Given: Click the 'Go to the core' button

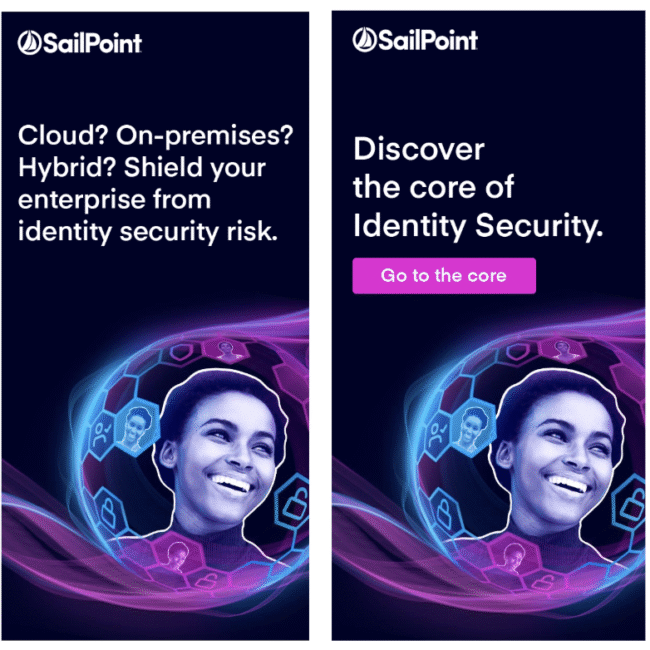Looking at the screenshot, I should [444, 276].
